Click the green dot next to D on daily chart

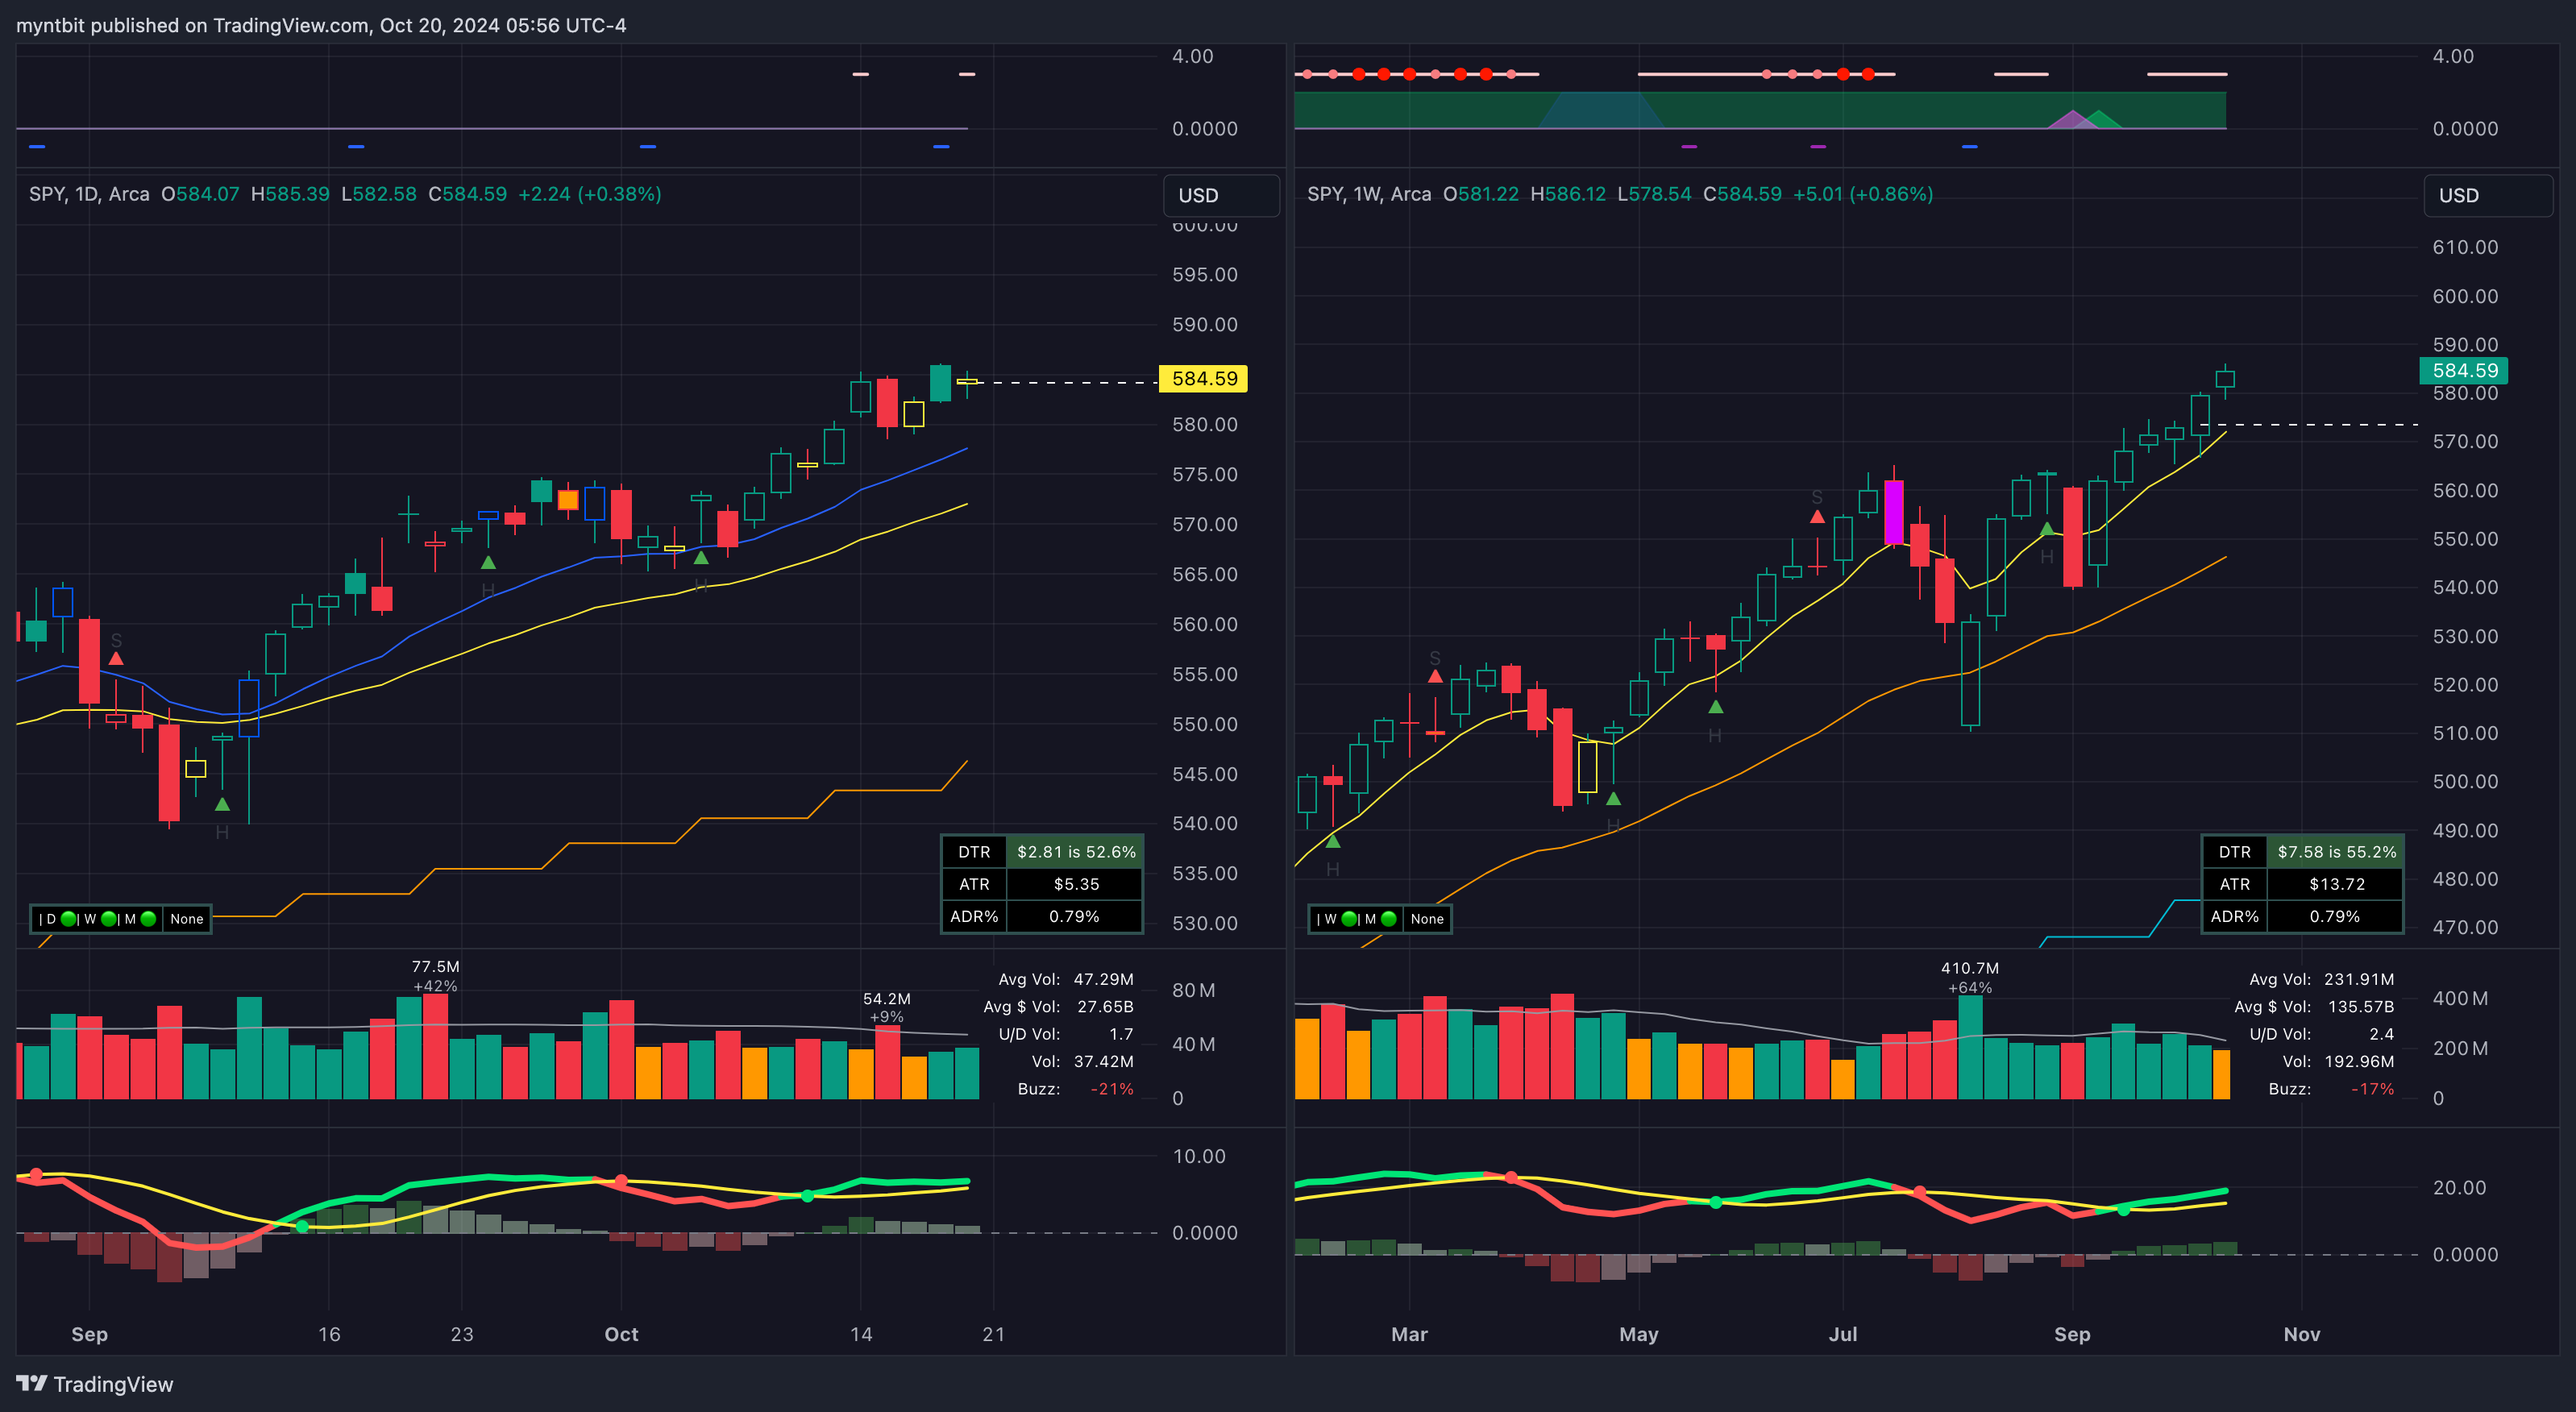[x=69, y=919]
